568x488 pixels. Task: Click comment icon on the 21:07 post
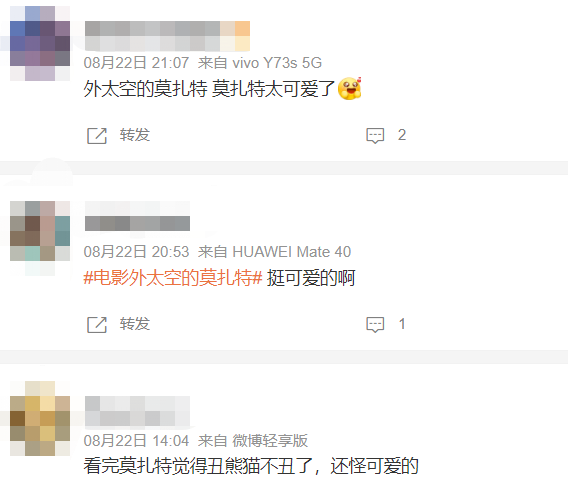coord(375,136)
